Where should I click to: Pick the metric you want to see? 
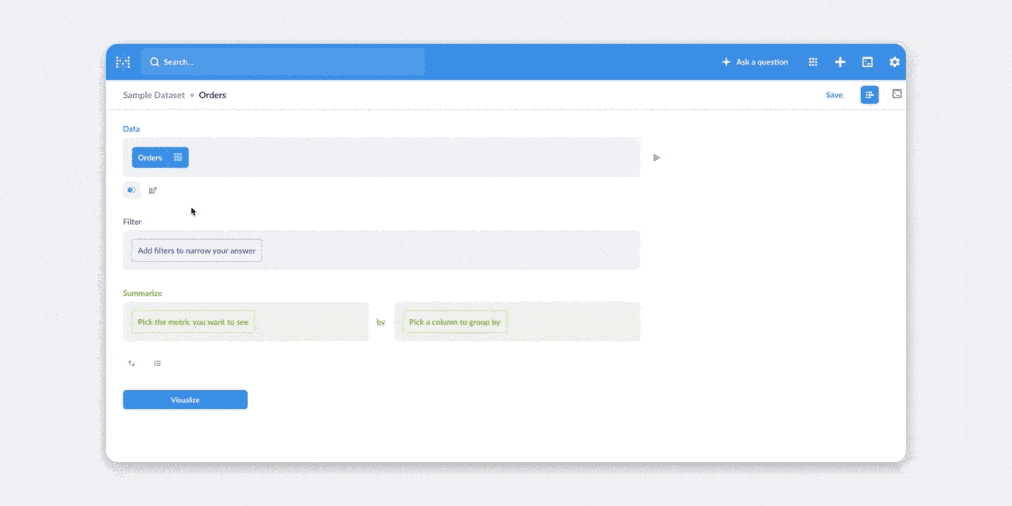click(x=194, y=322)
